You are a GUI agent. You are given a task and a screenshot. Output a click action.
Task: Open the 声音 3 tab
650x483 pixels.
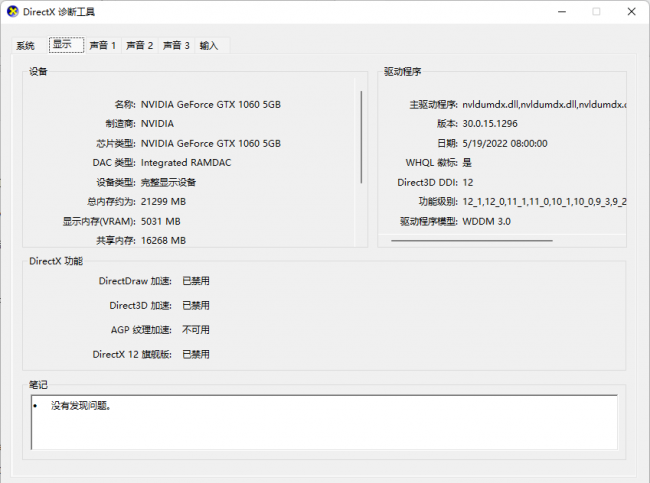[x=176, y=45]
